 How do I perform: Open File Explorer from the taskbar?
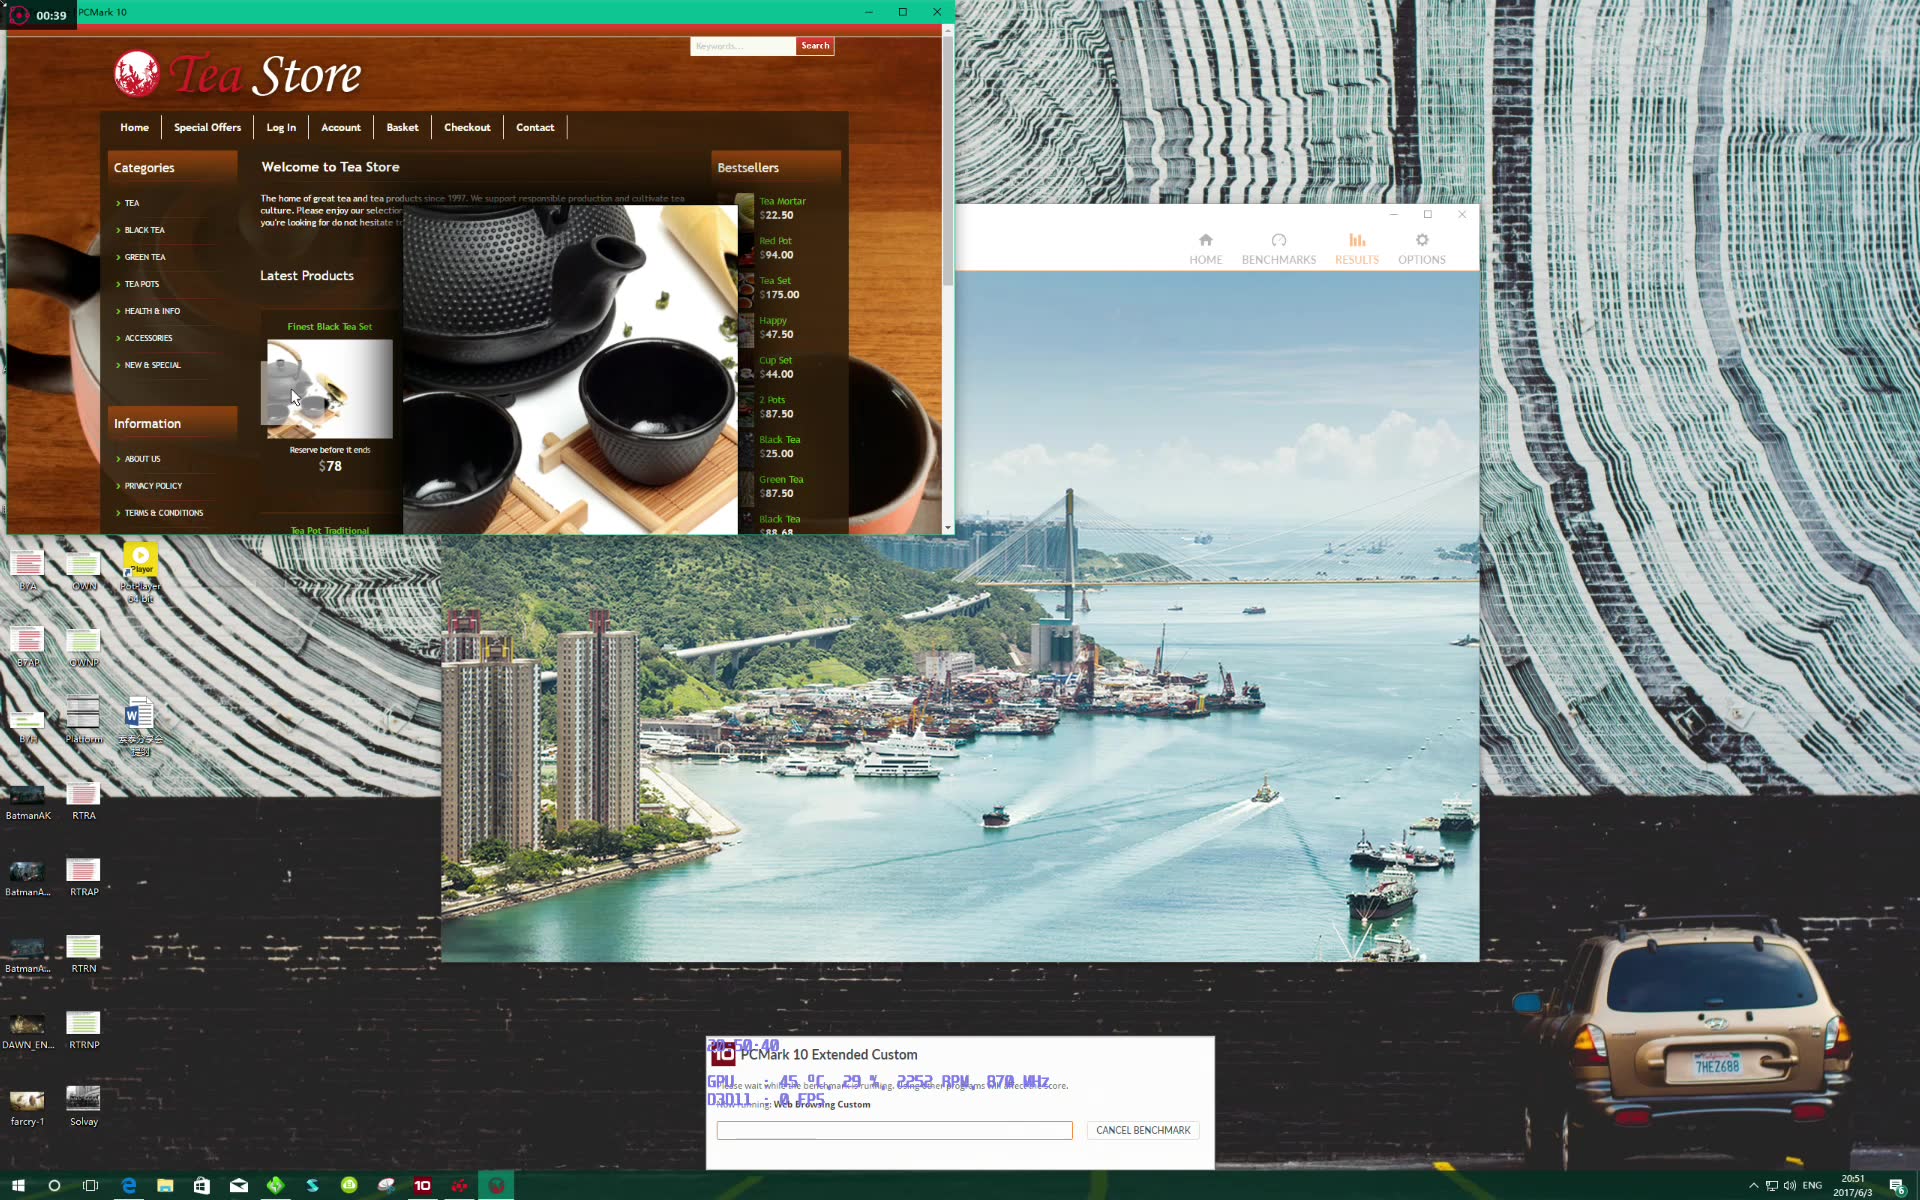(x=165, y=1185)
